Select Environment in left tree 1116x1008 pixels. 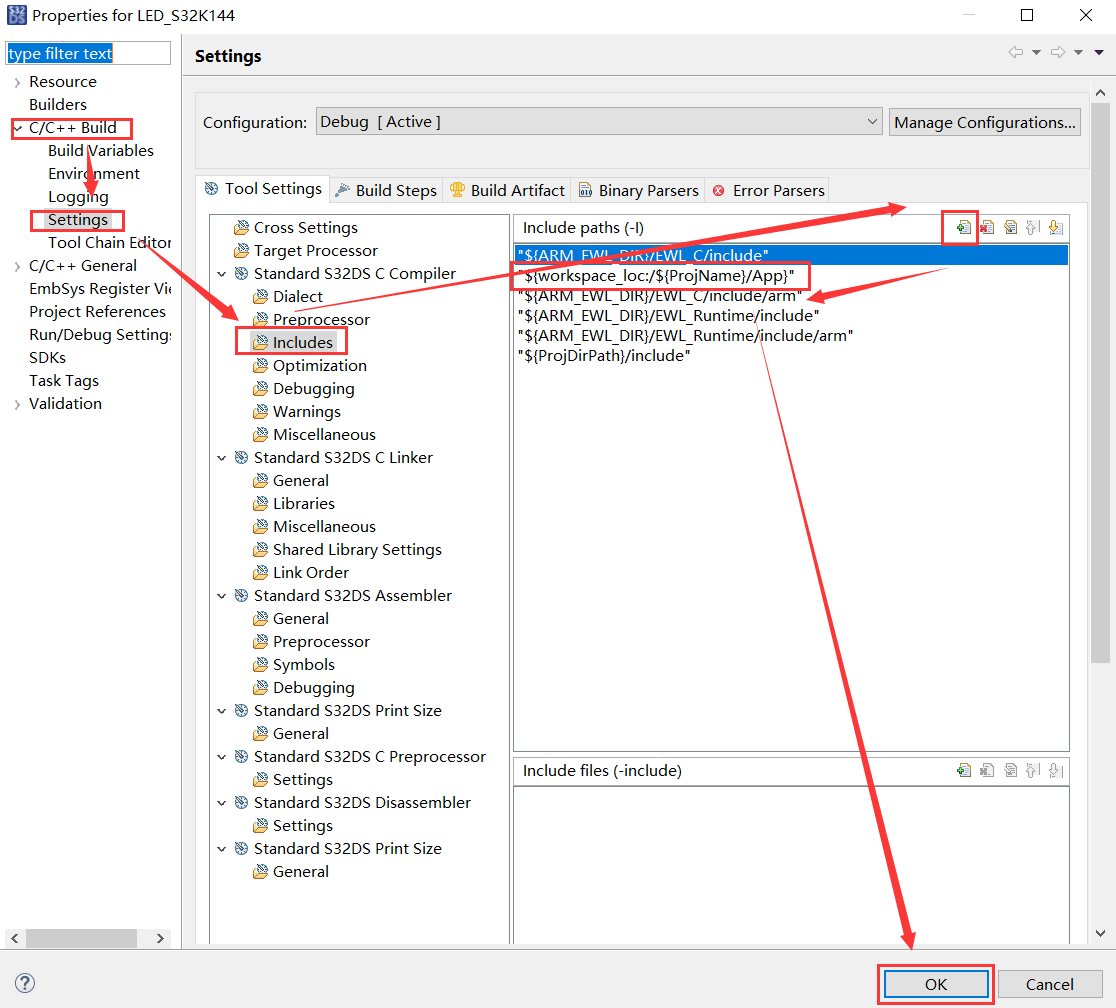[x=94, y=174]
